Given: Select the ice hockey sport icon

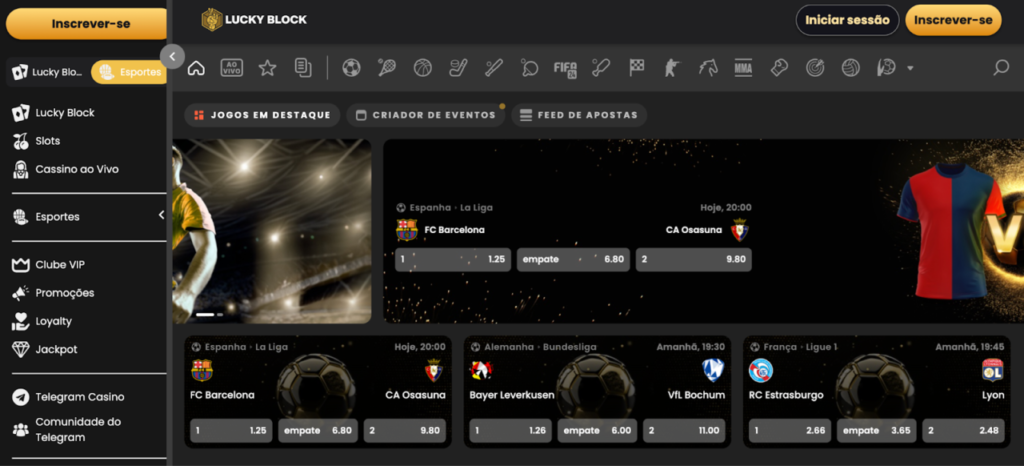Looking at the screenshot, I should coord(458,68).
